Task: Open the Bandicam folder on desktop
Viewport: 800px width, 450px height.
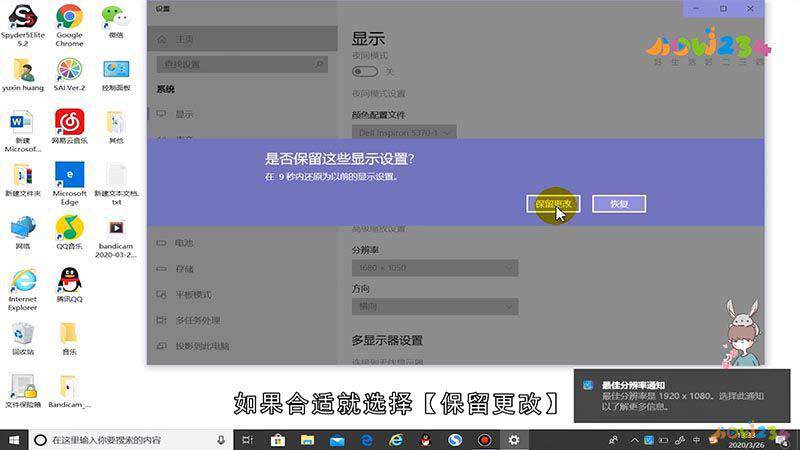Action: (x=69, y=391)
